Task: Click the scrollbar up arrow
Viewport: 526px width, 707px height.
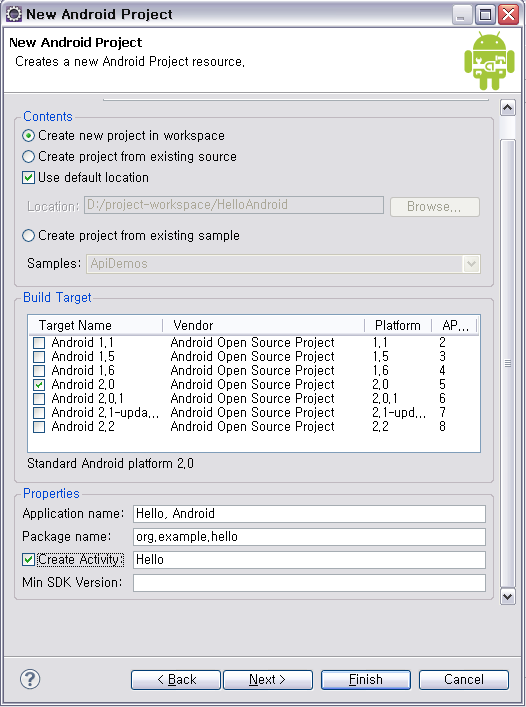Action: [508, 108]
